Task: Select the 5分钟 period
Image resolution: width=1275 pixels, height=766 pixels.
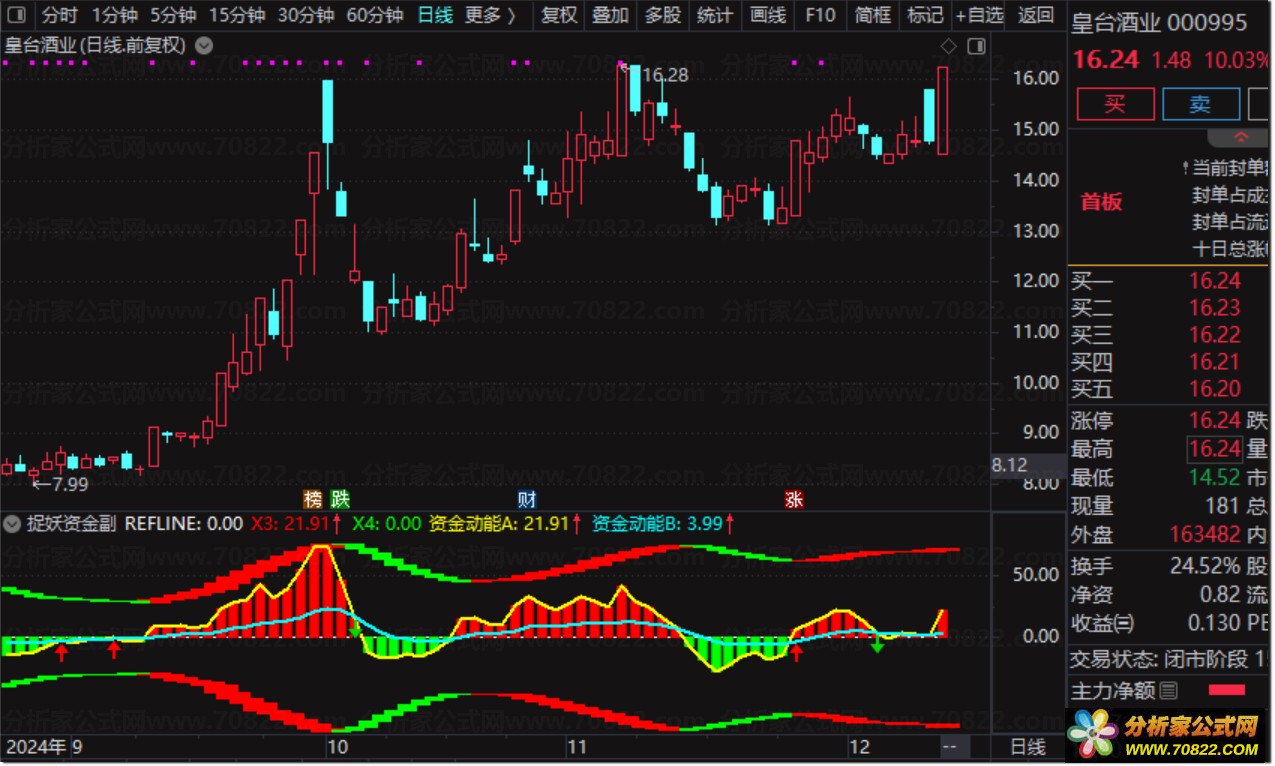Action: [174, 15]
